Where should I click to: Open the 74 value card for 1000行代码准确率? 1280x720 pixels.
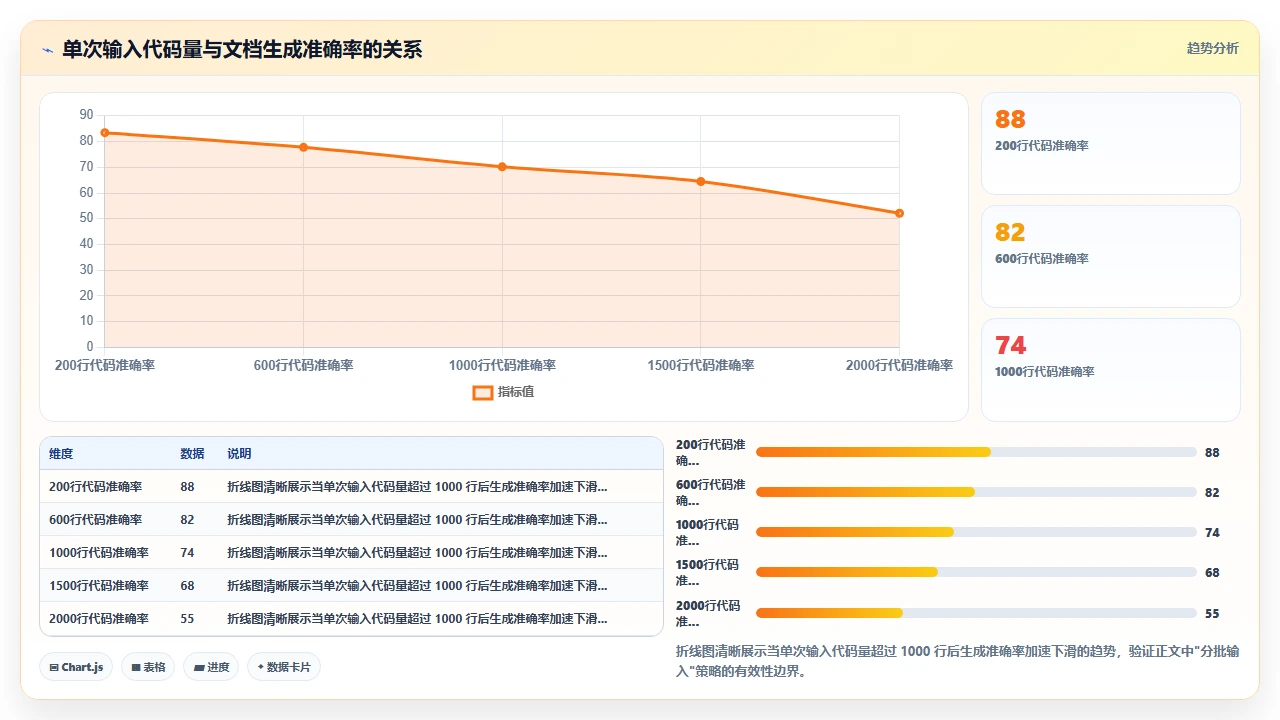(x=1110, y=369)
